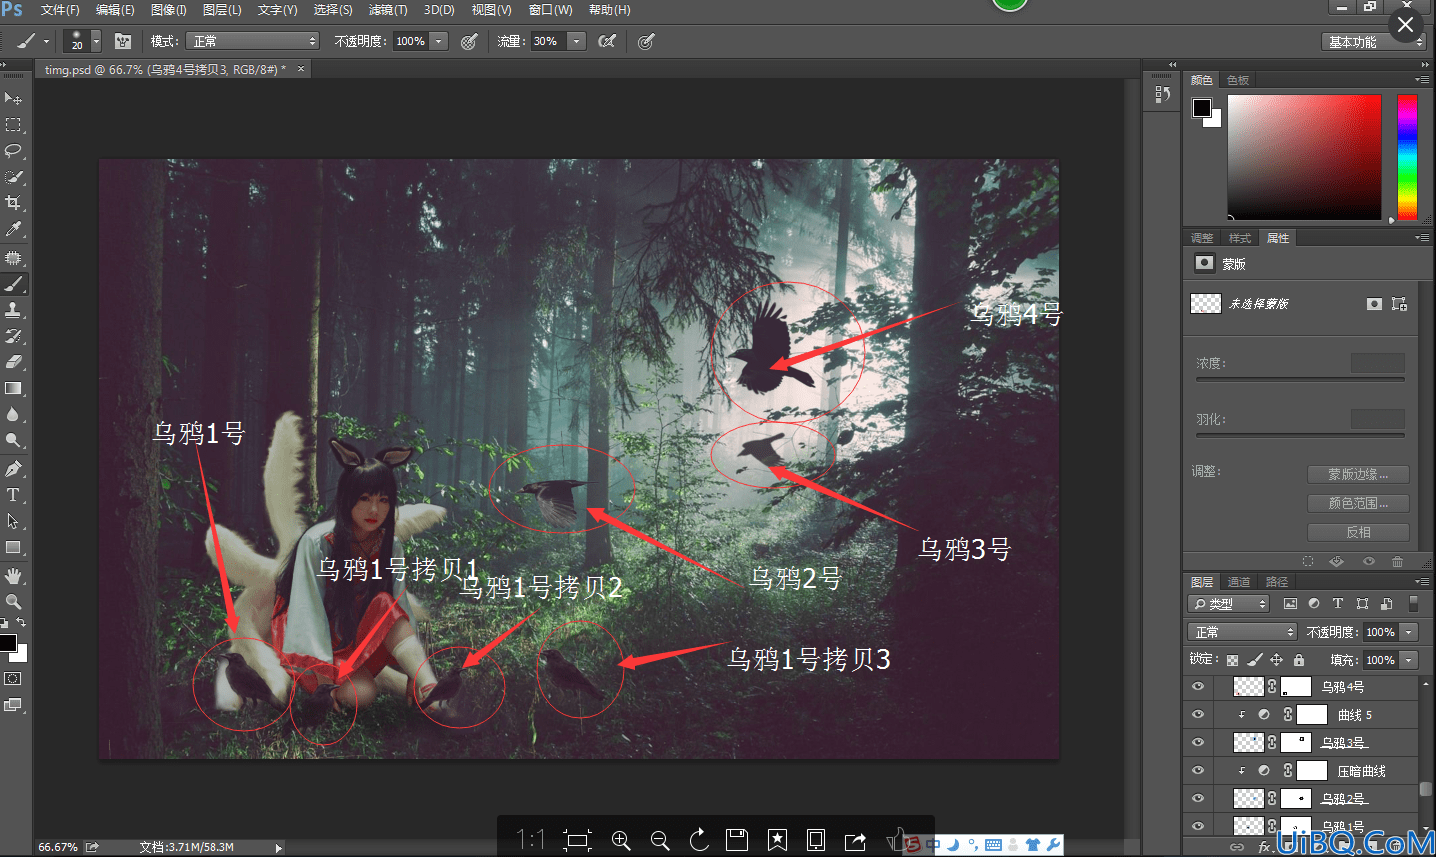This screenshot has height=857, width=1436.
Task: Select the Brush tool in toolbox
Action: [x=13, y=284]
